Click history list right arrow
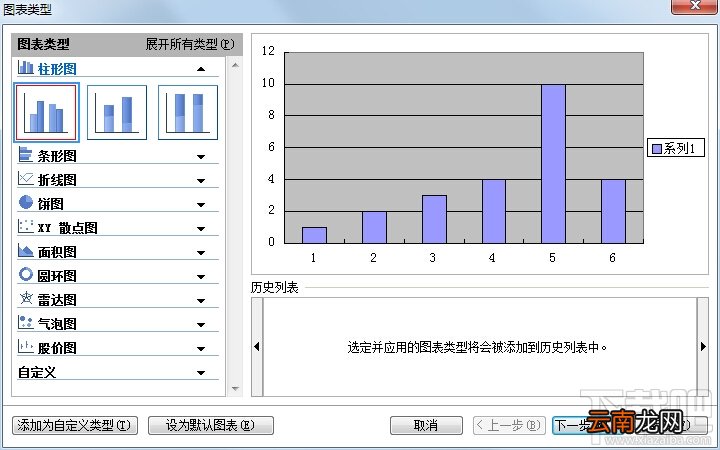 tap(703, 347)
